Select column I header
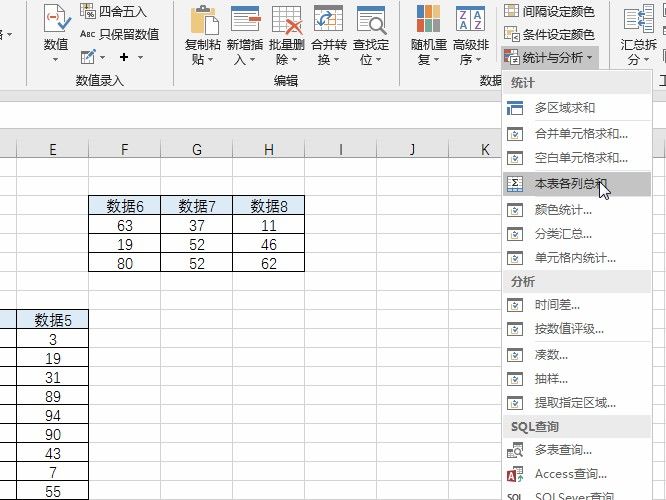Screen dimensions: 666x500 (341, 150)
